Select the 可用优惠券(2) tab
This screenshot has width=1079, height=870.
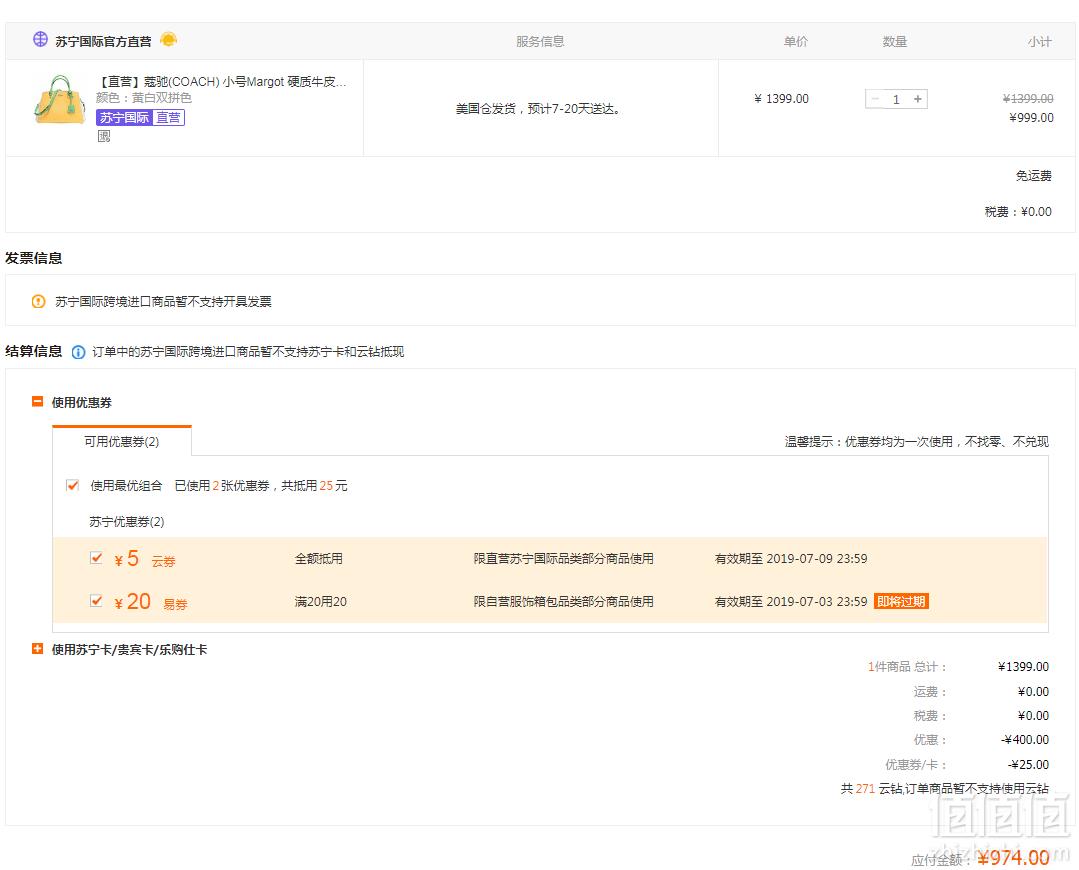click(x=122, y=441)
